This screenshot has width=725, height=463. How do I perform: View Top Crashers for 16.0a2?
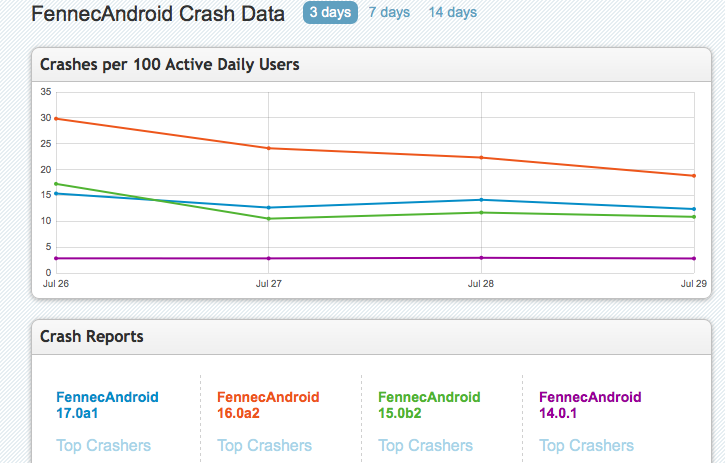(265, 445)
